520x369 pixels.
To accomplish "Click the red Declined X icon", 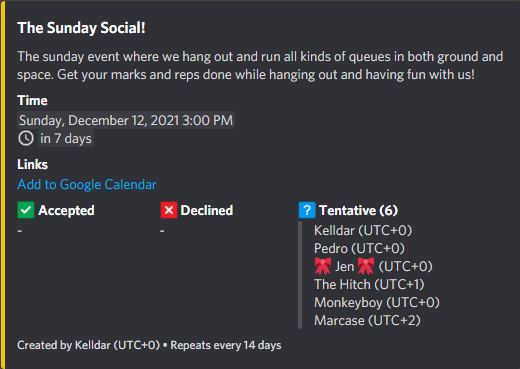I will coord(169,210).
